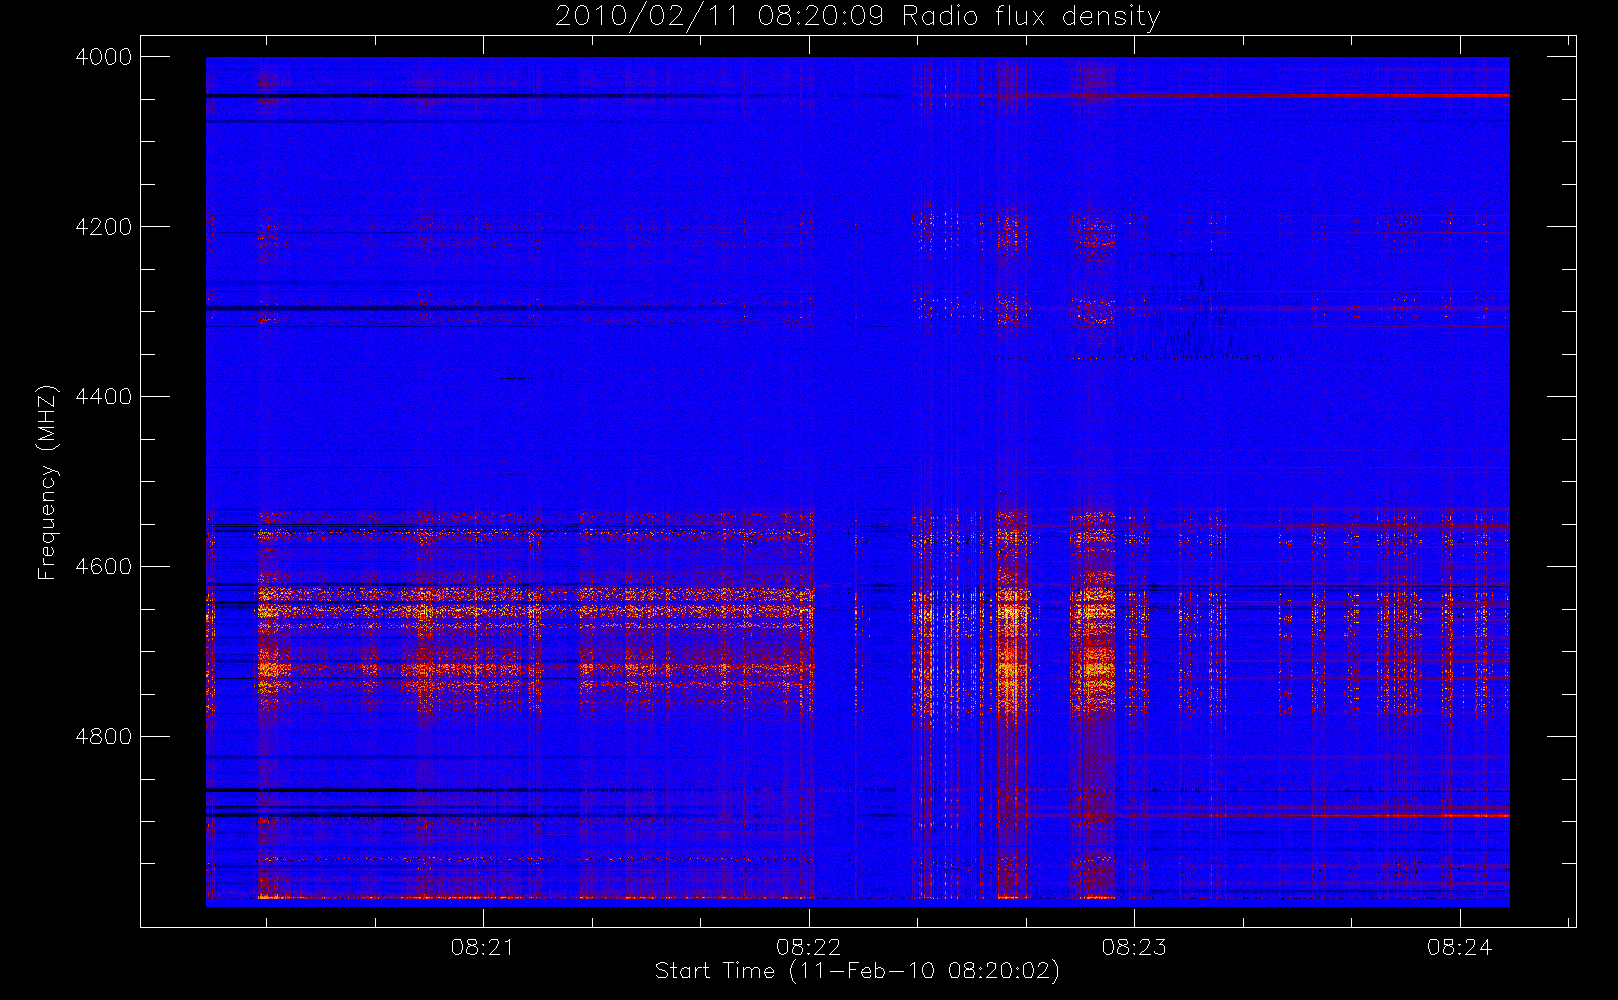Select the 4400 frequency tick label
Viewport: 1618px width, 1000px height.
pos(104,397)
